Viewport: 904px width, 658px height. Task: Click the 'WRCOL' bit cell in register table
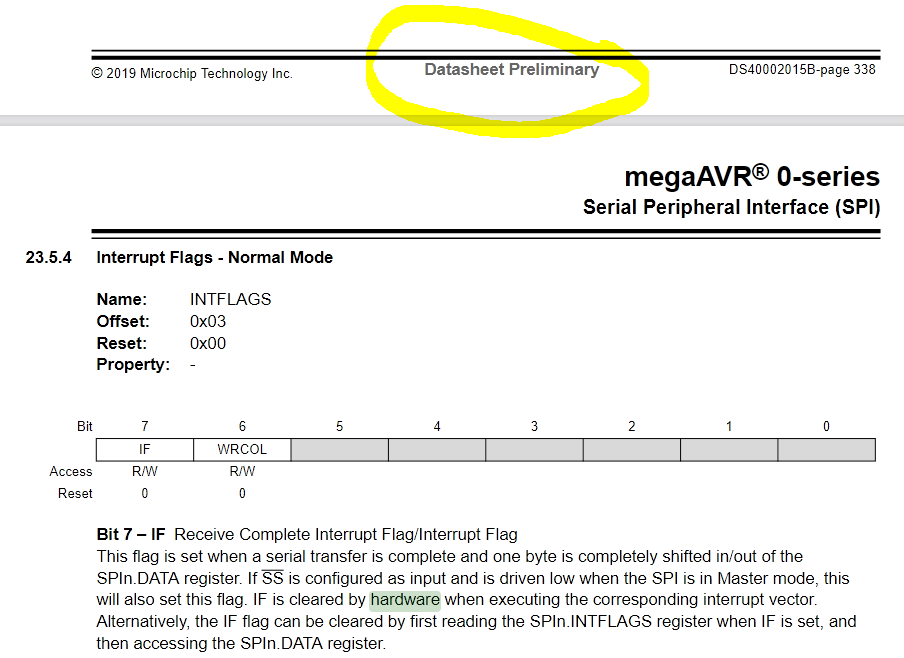coord(242,450)
